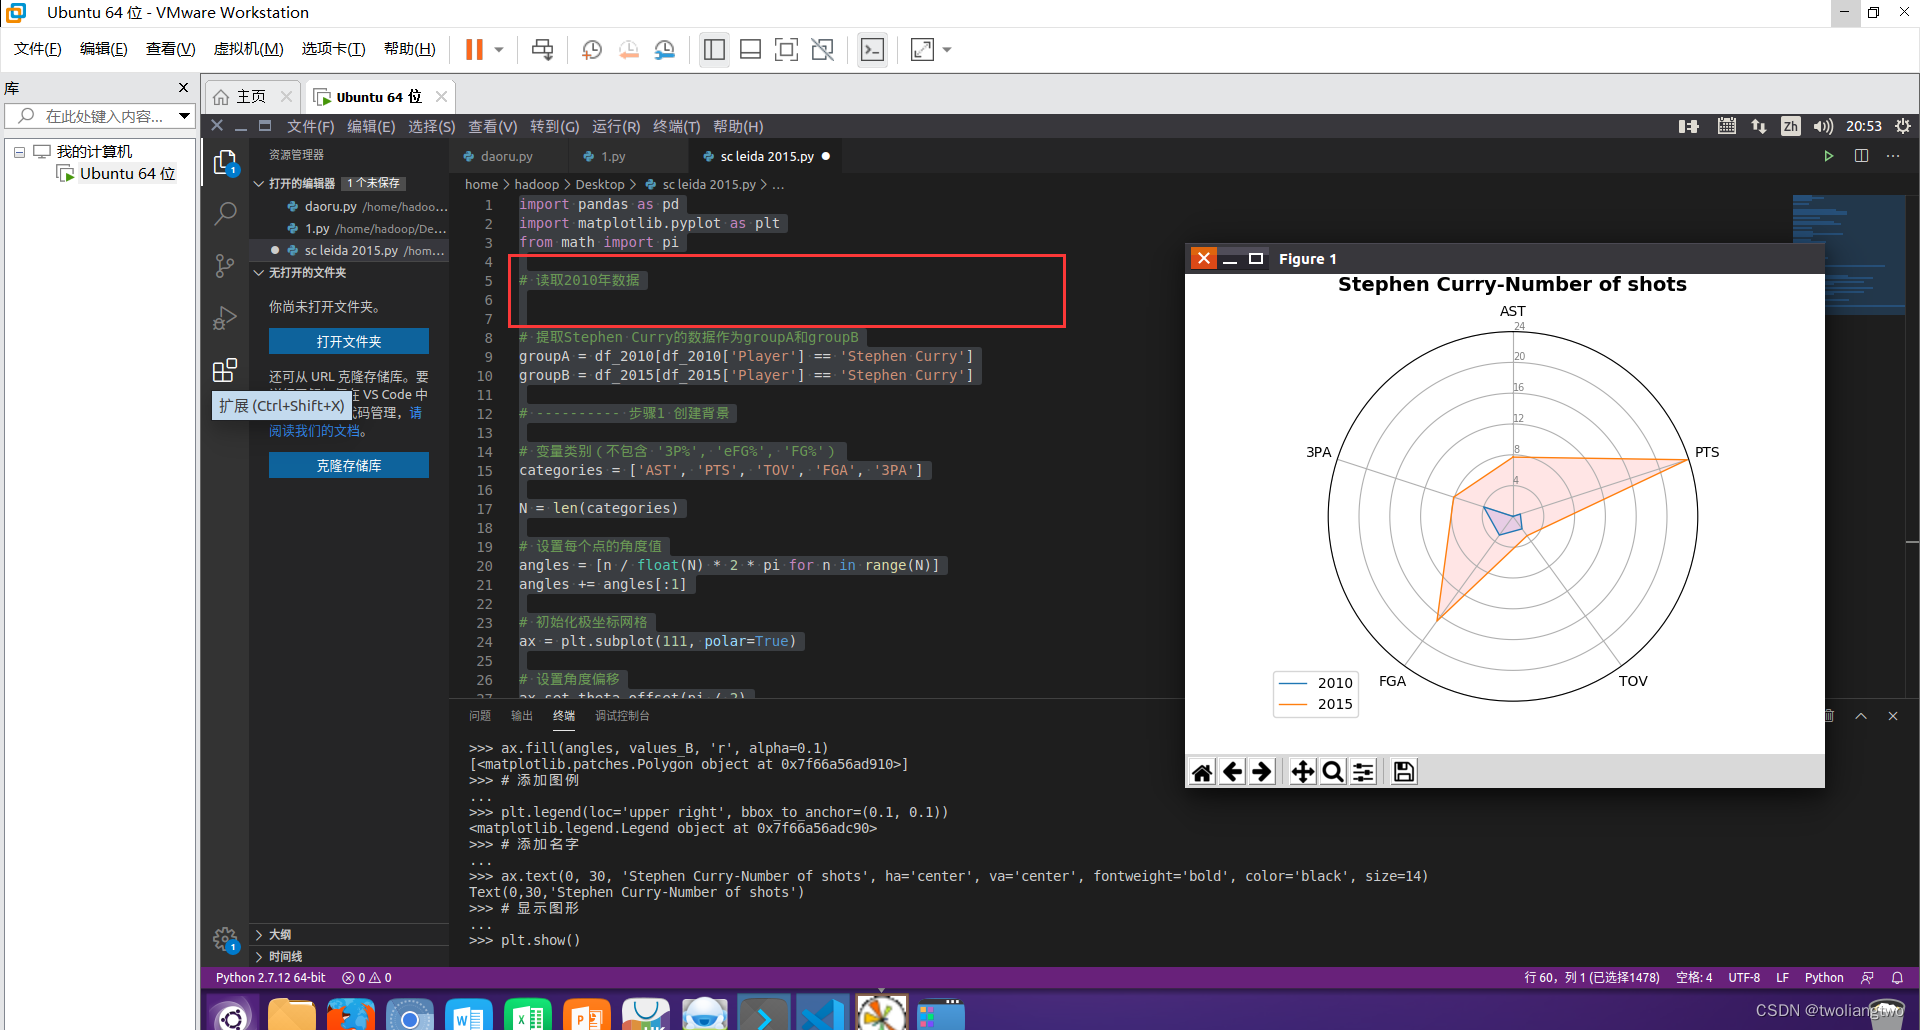Open the editor More Actions menu
The height and width of the screenshot is (1030, 1920).
pos(1893,156)
